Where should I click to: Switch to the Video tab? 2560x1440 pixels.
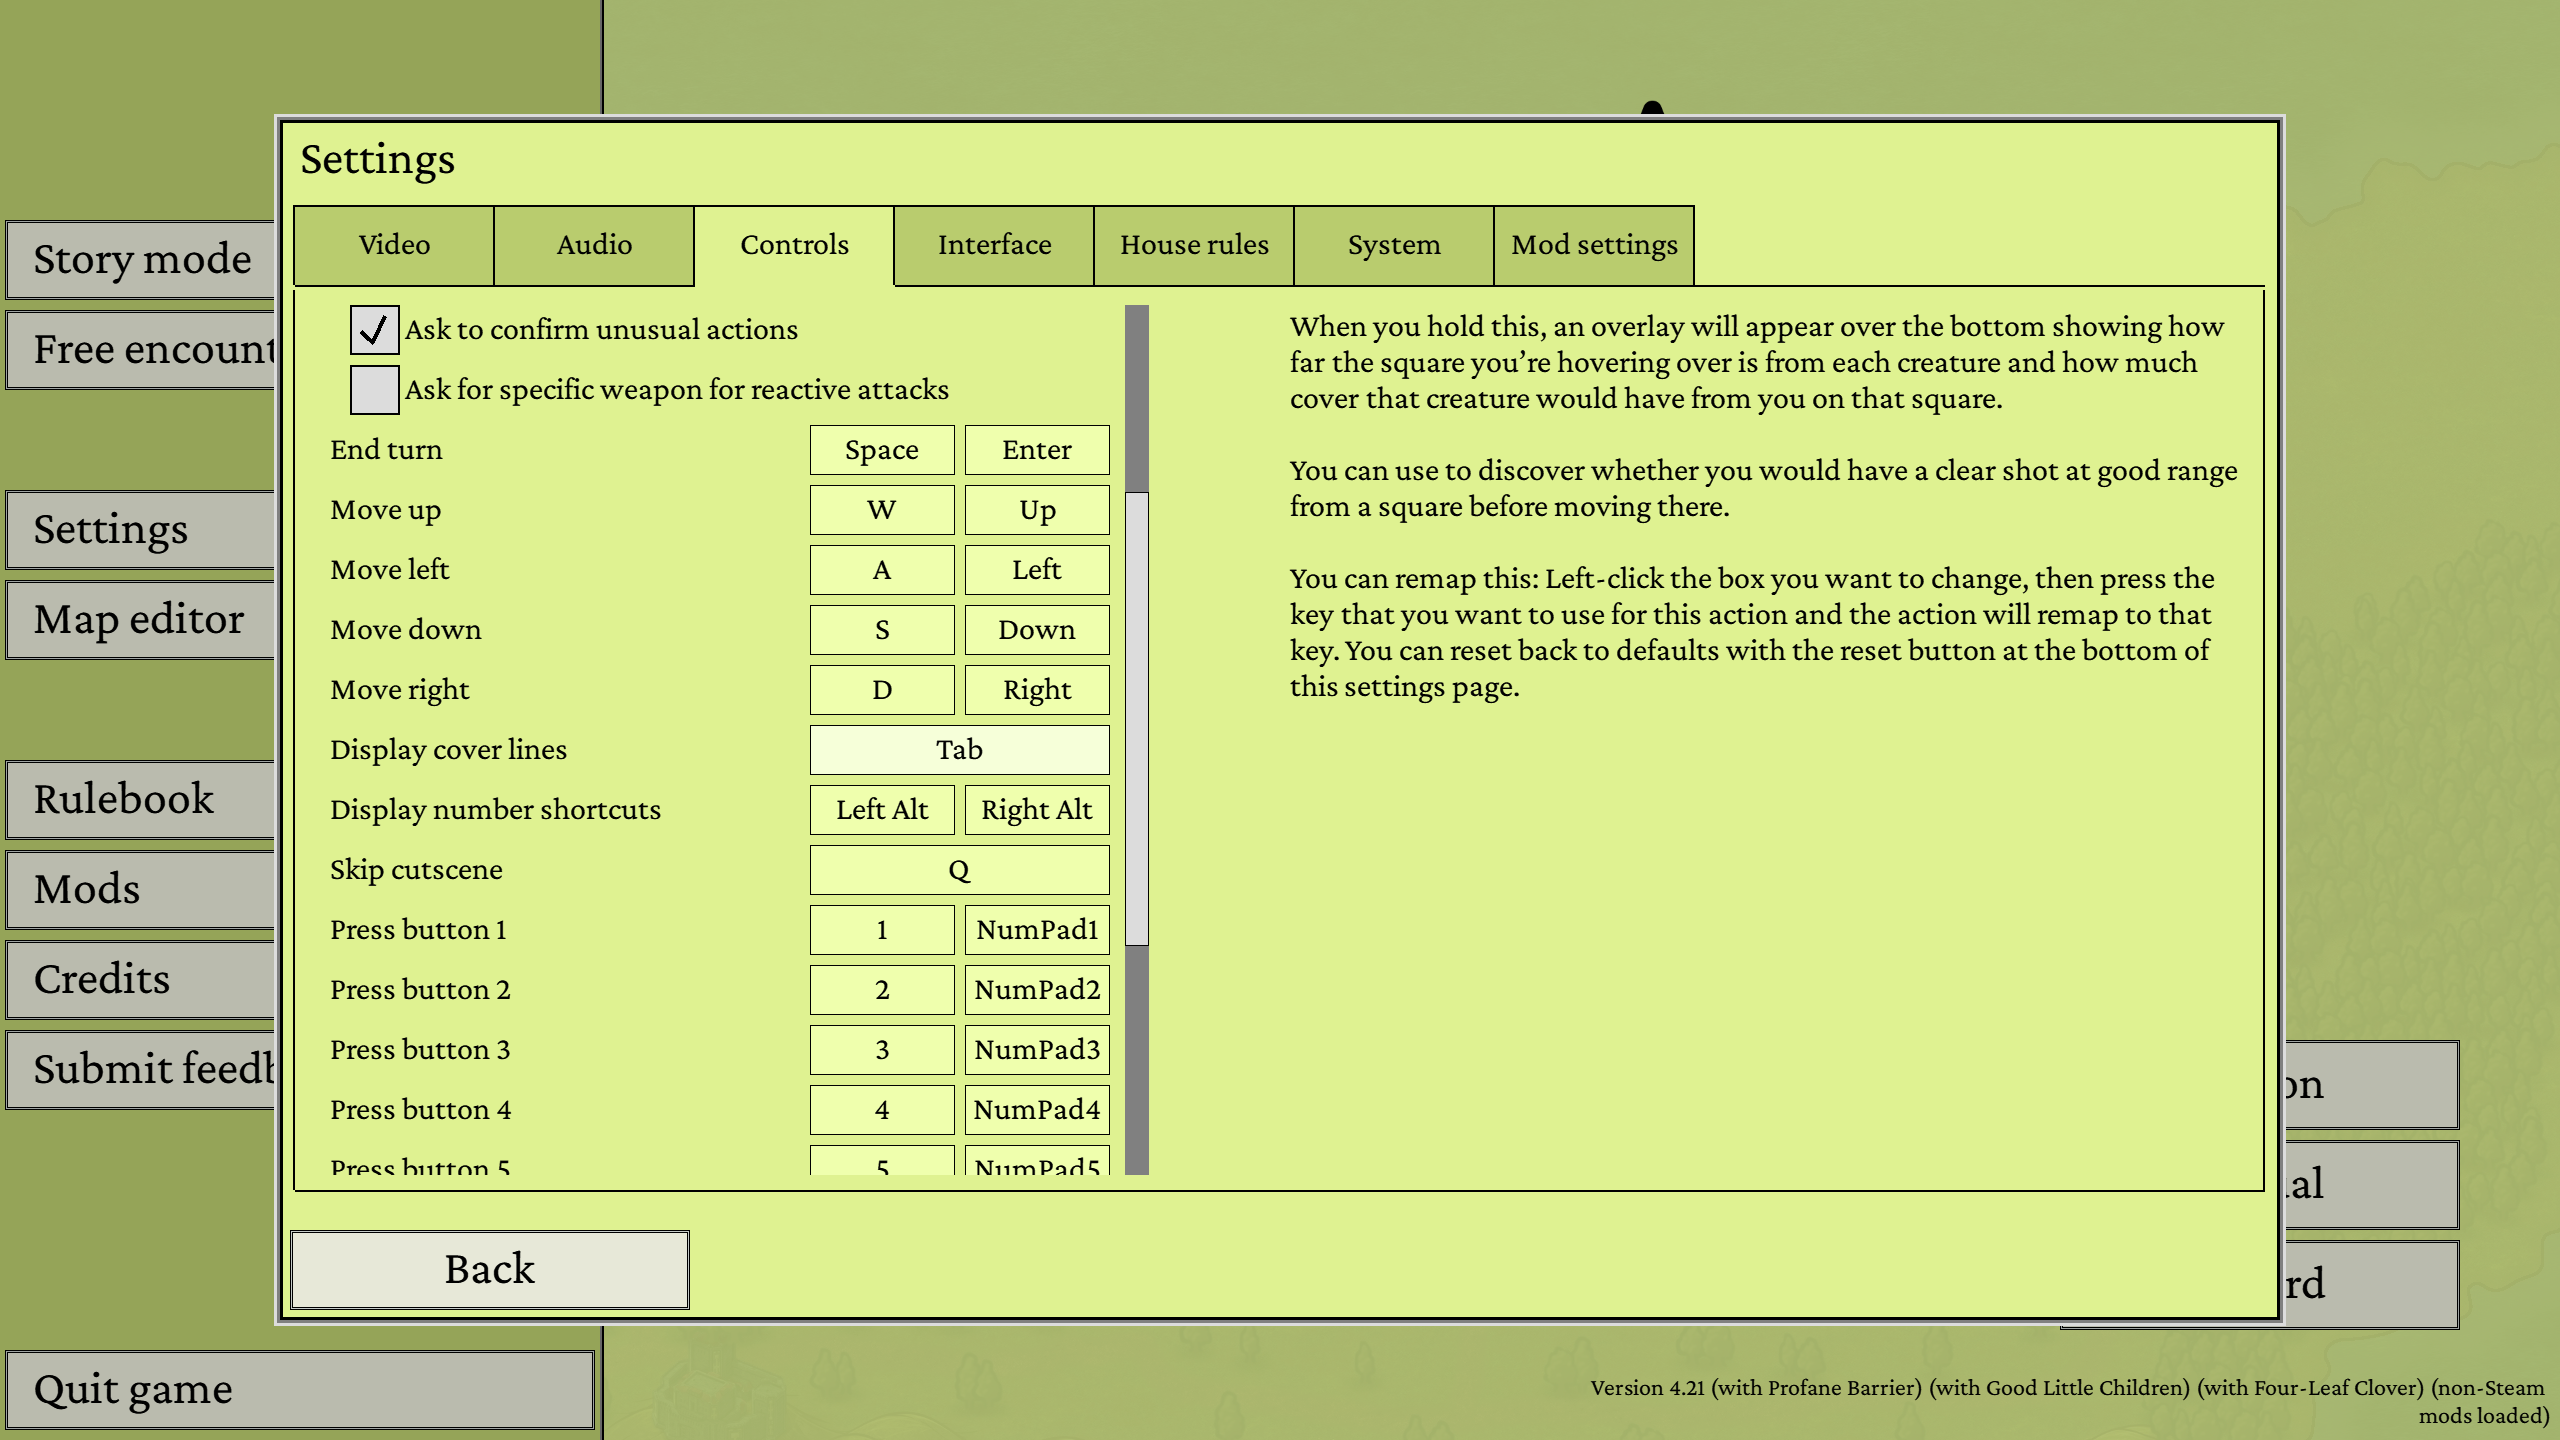click(394, 246)
